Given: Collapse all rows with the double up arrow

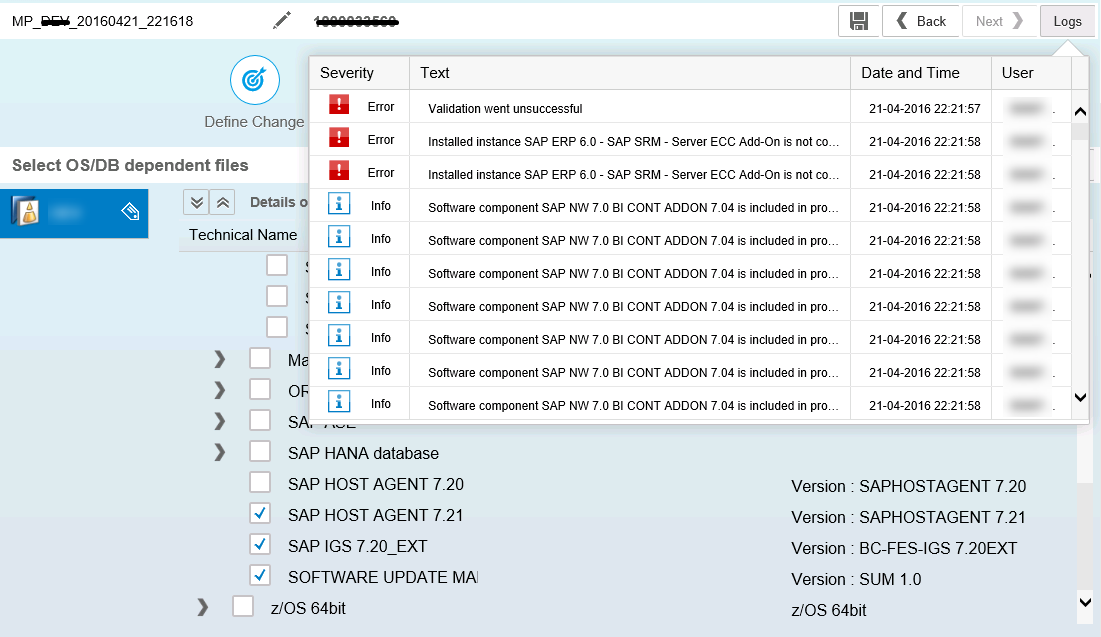Looking at the screenshot, I should point(223,202).
